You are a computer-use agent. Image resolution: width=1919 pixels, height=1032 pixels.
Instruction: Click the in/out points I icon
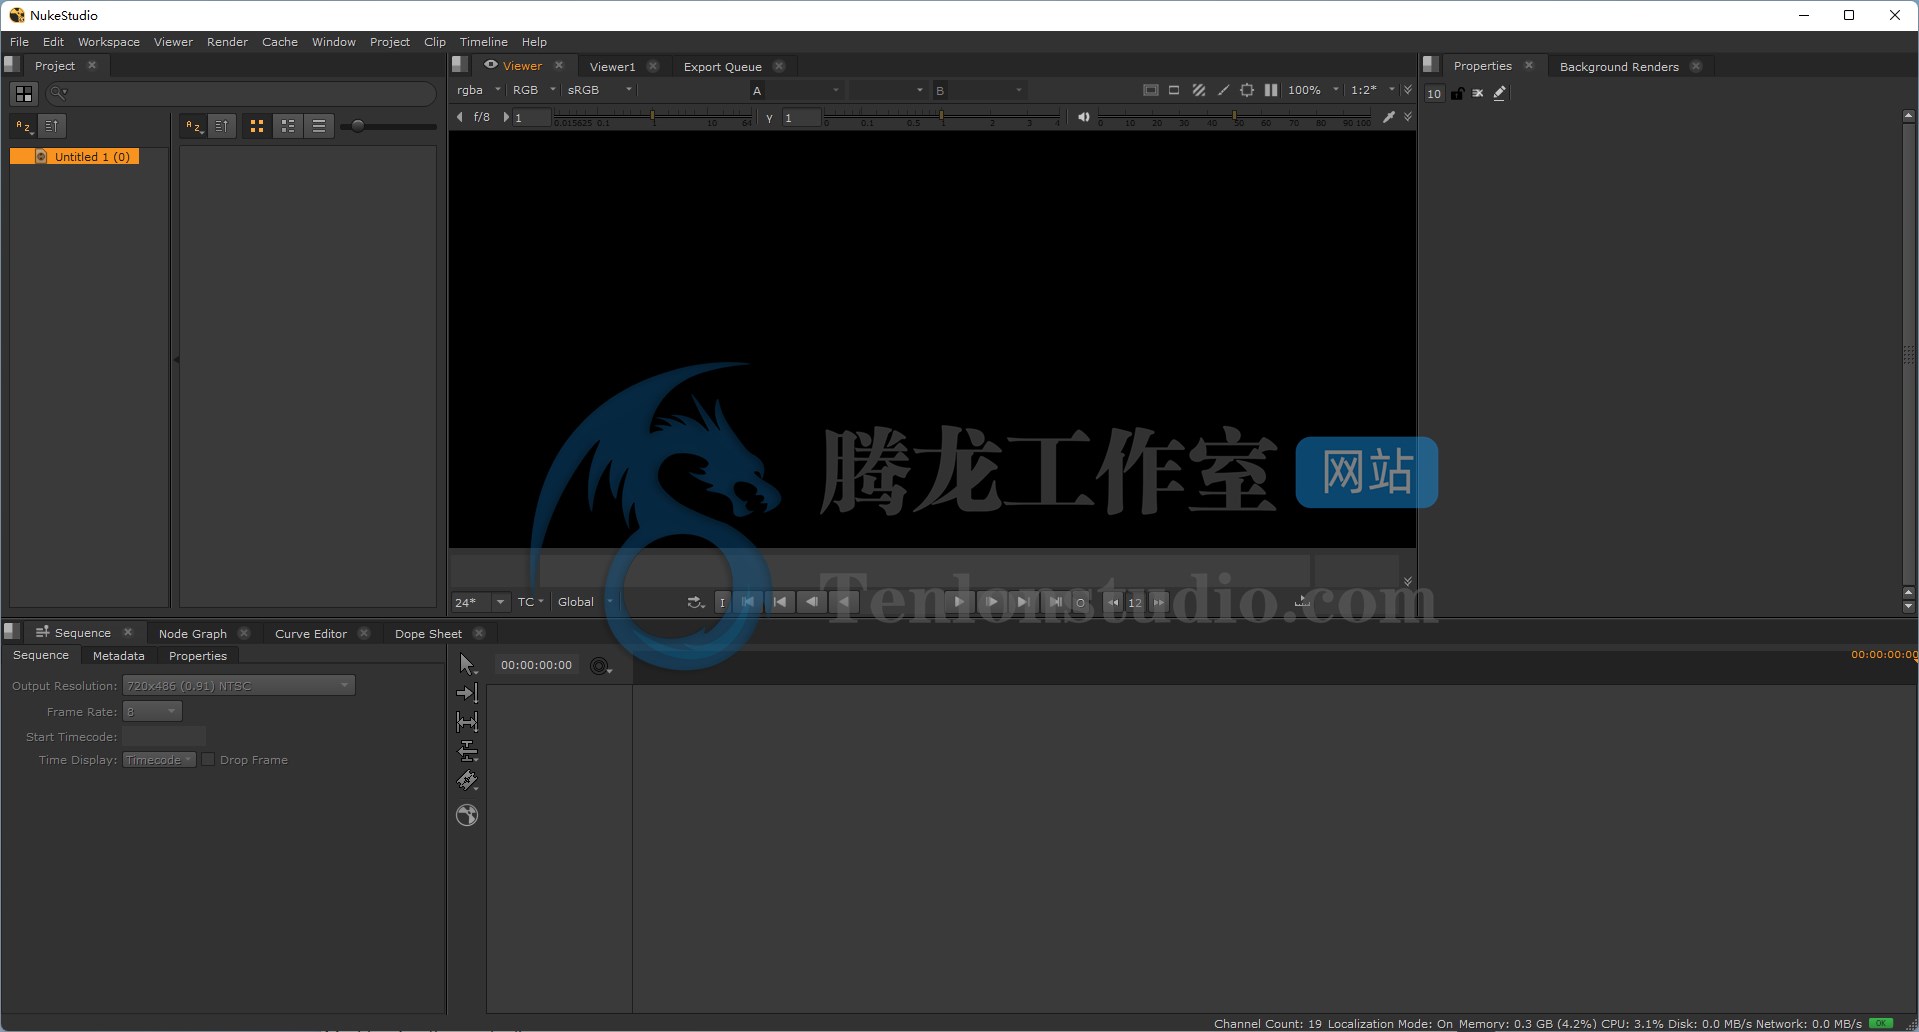tap(722, 602)
